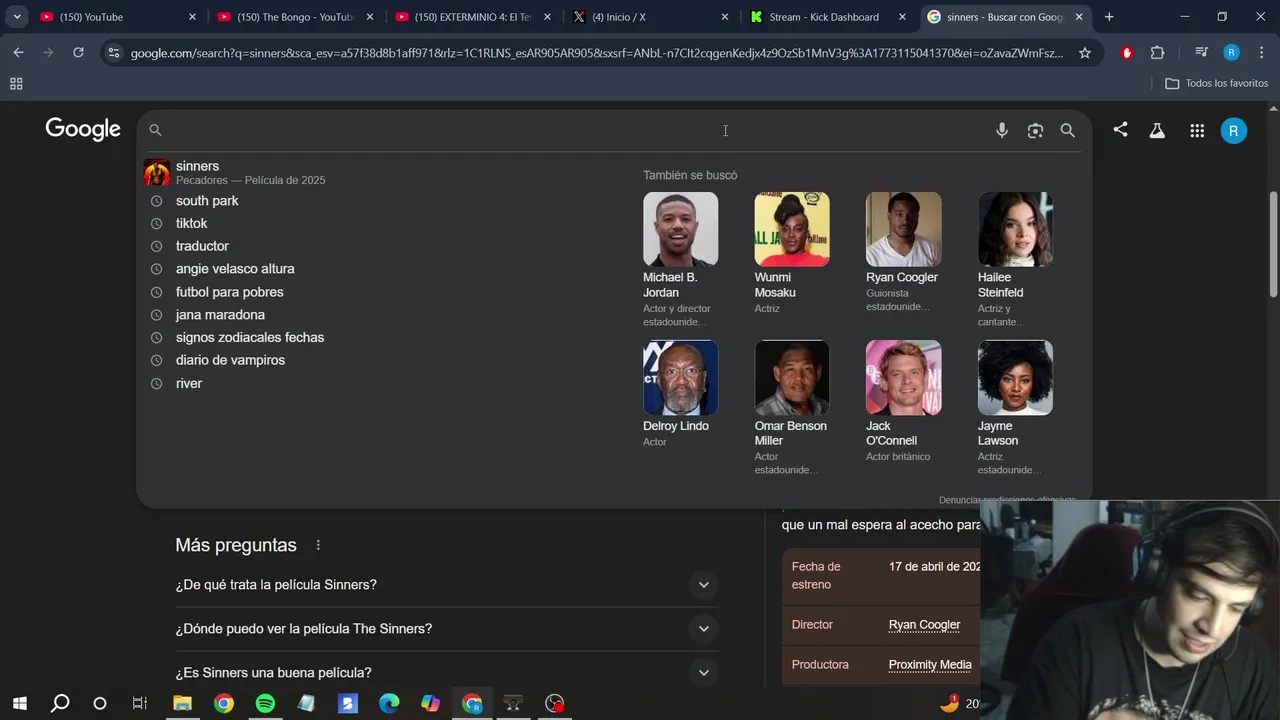Switch to the (150) YouTube tab

(118, 17)
